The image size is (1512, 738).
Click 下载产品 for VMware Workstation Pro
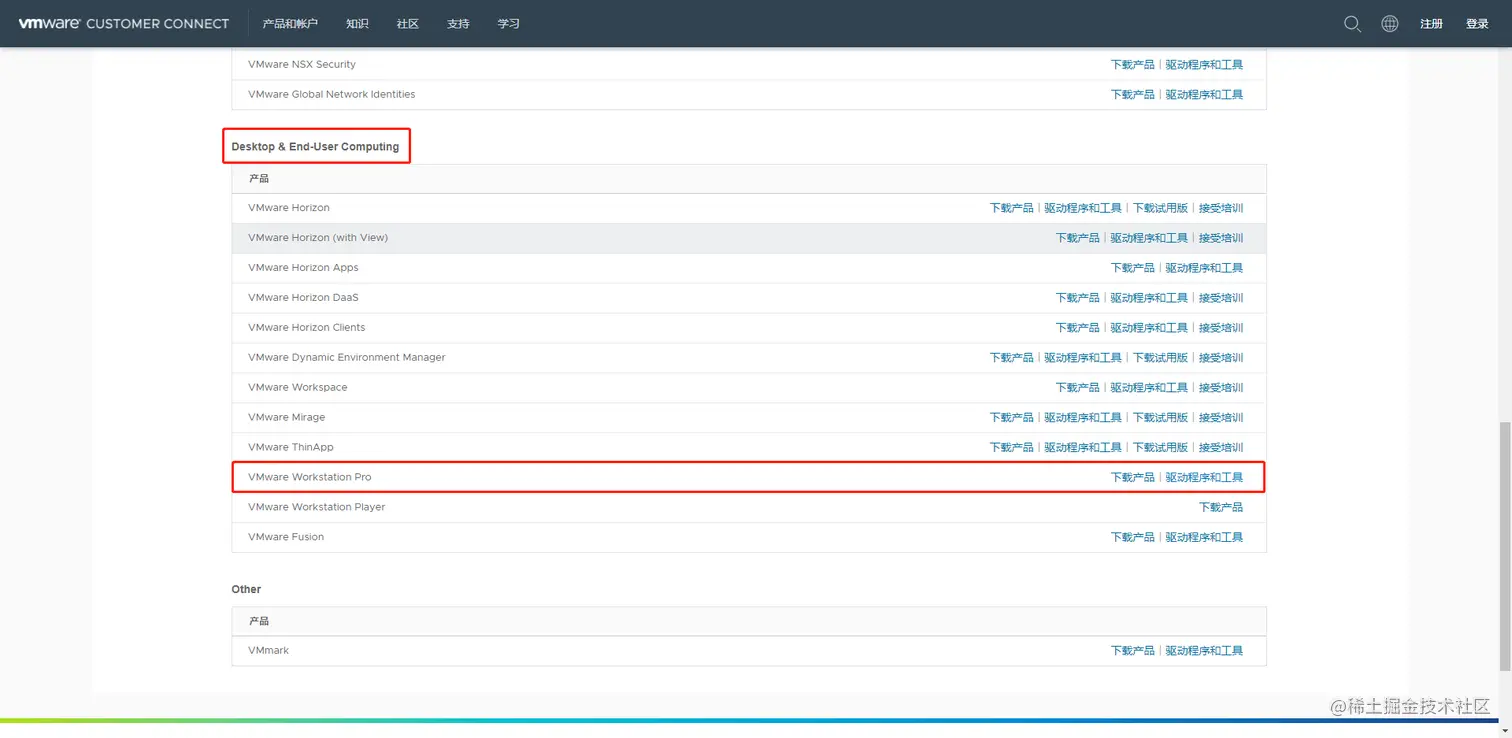click(1132, 477)
